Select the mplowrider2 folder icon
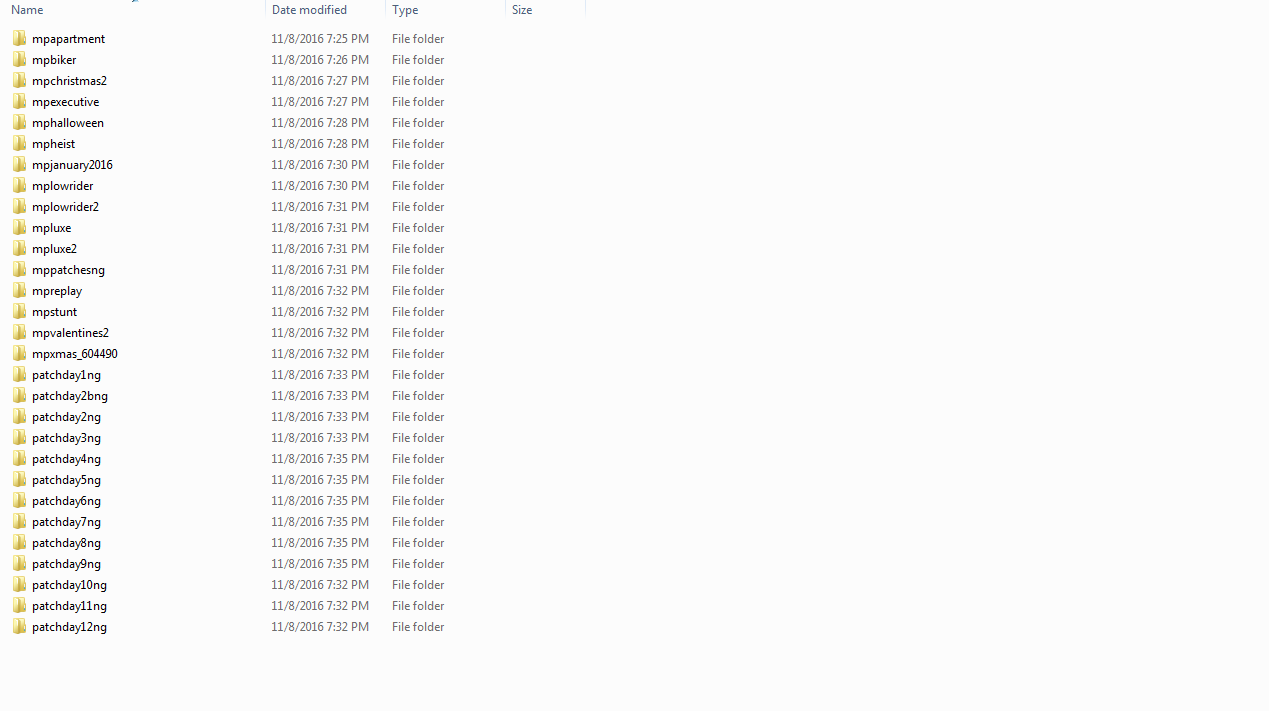This screenshot has width=1269, height=711. click(x=20, y=207)
